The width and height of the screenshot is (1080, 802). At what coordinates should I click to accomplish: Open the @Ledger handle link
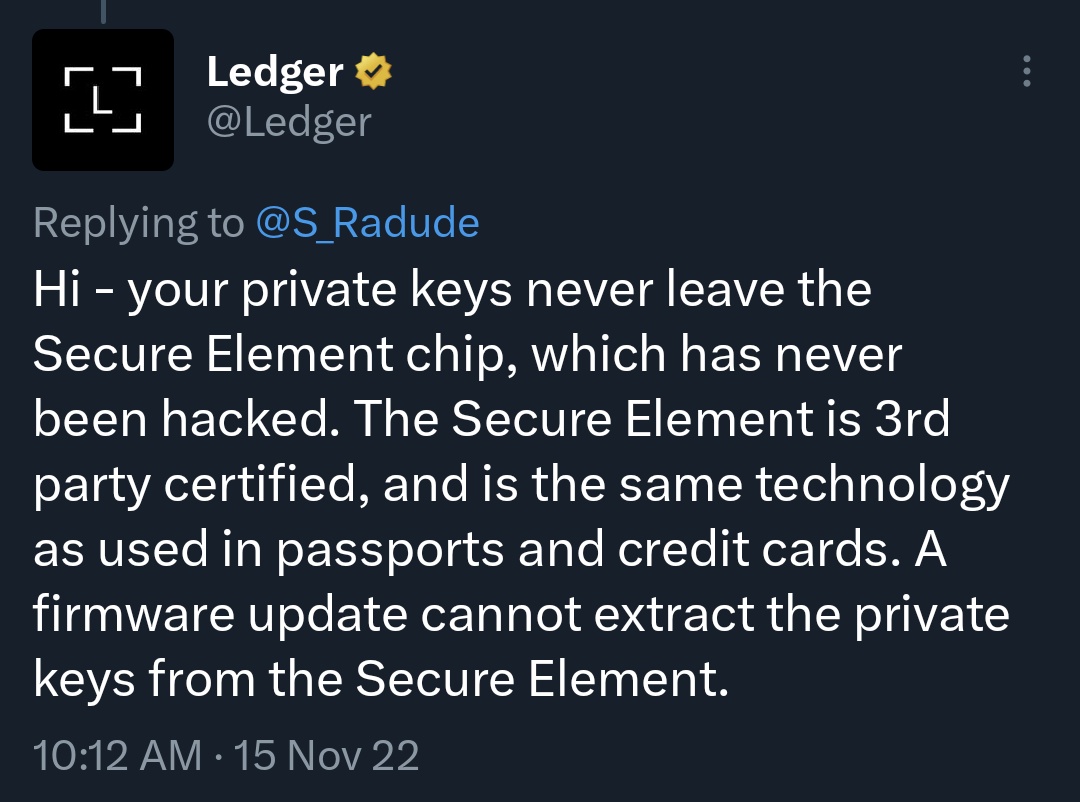click(x=288, y=122)
